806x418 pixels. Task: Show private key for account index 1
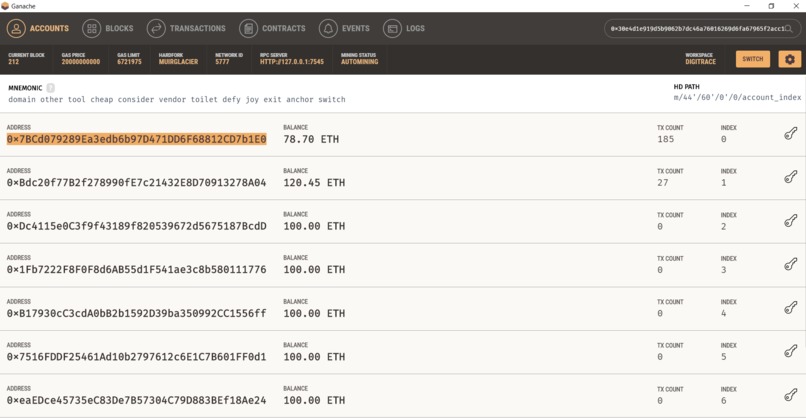click(x=791, y=177)
